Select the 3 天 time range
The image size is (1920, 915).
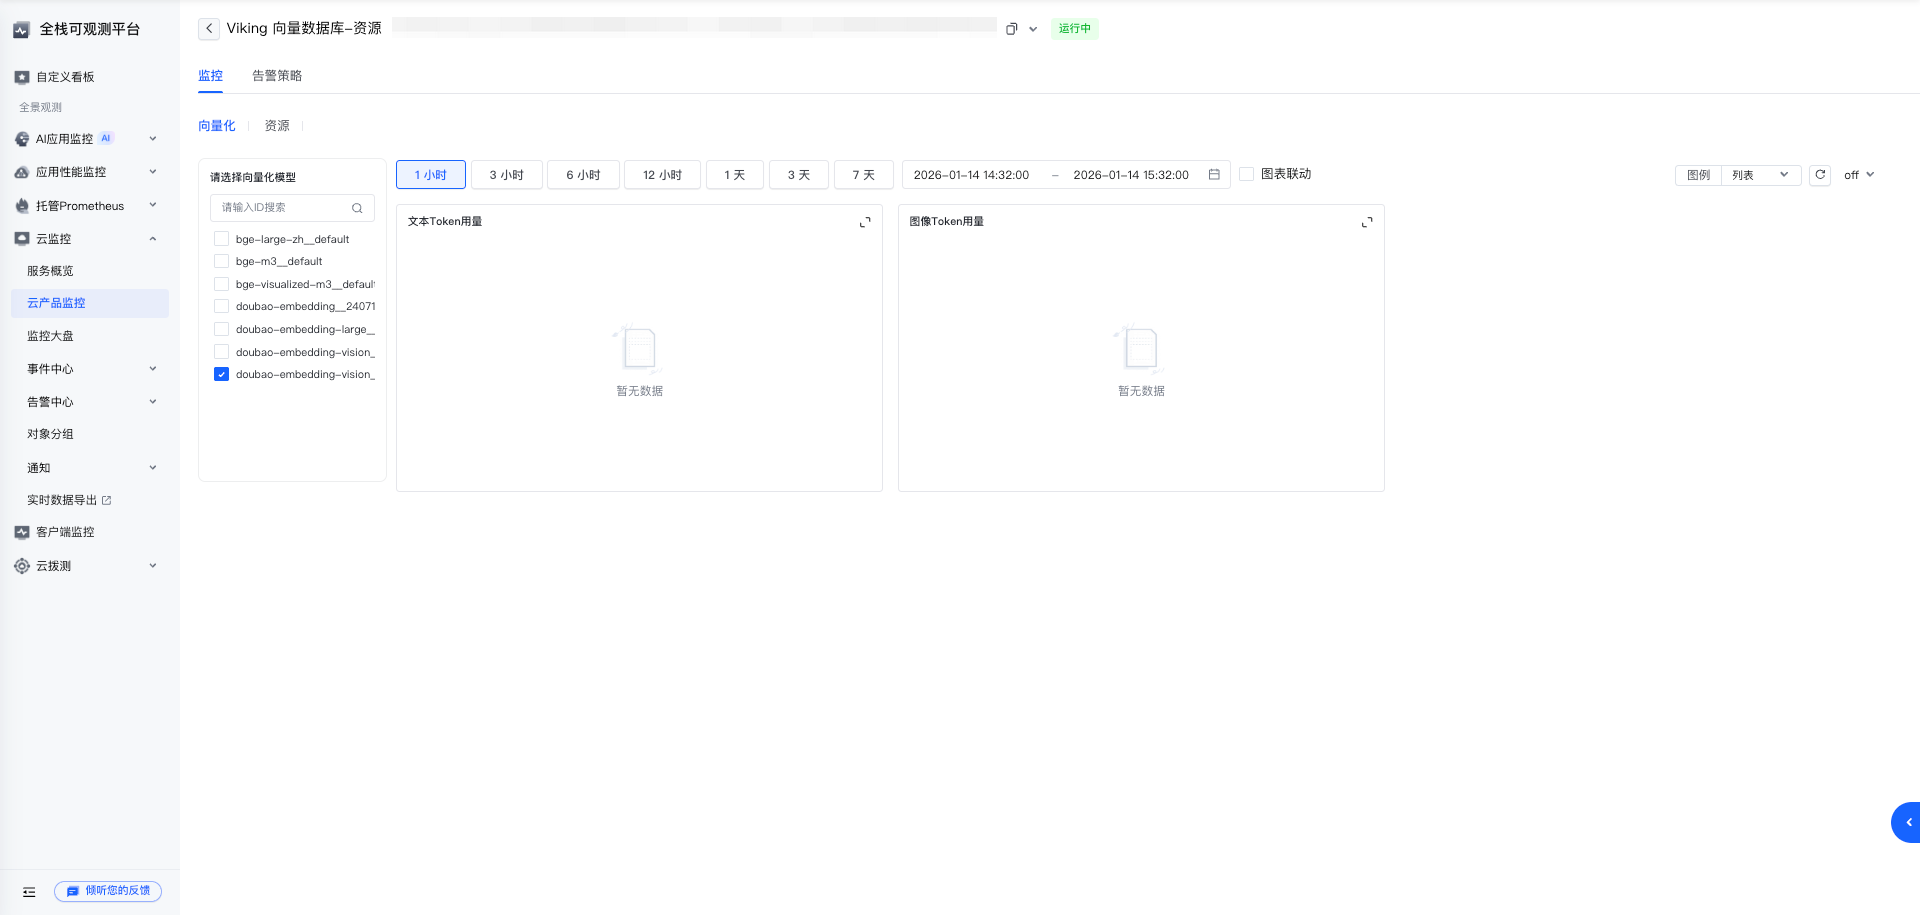click(799, 175)
